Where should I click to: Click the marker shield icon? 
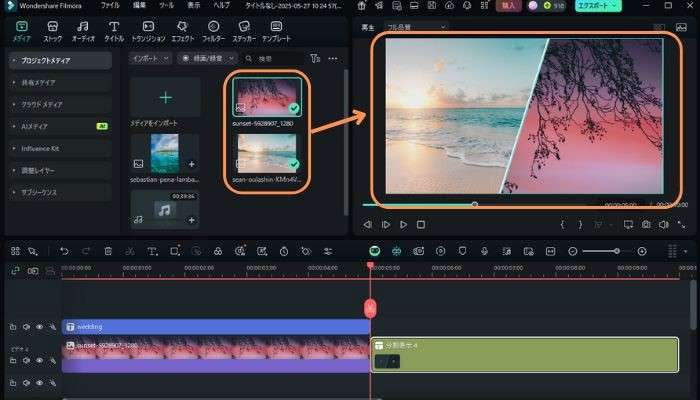tap(462, 251)
